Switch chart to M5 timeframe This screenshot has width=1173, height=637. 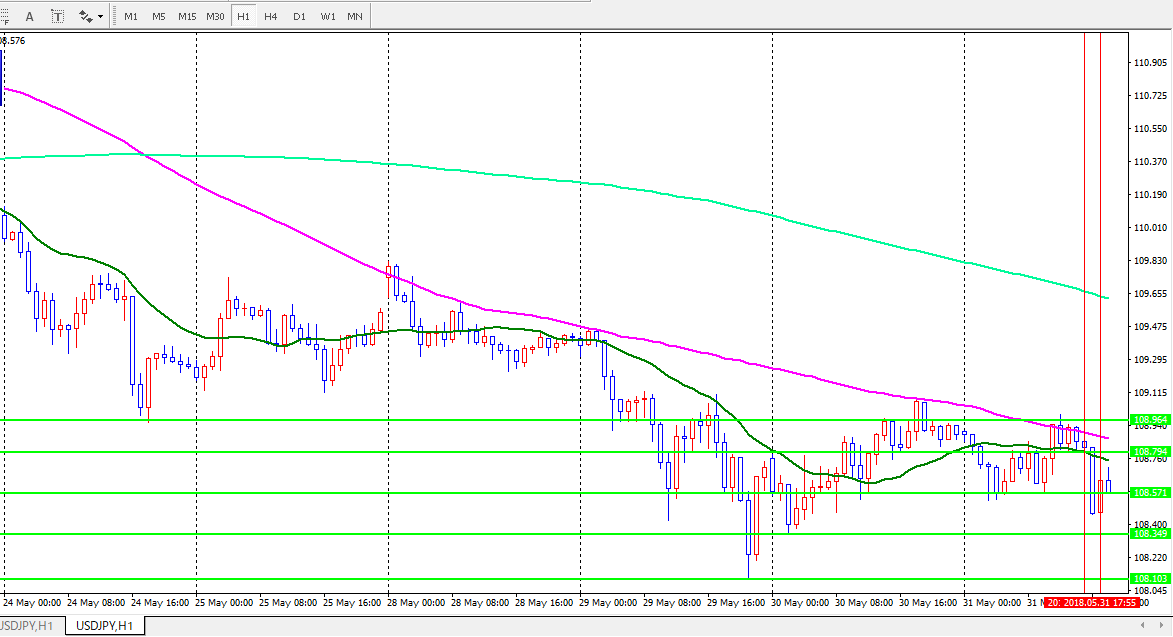[x=159, y=16]
